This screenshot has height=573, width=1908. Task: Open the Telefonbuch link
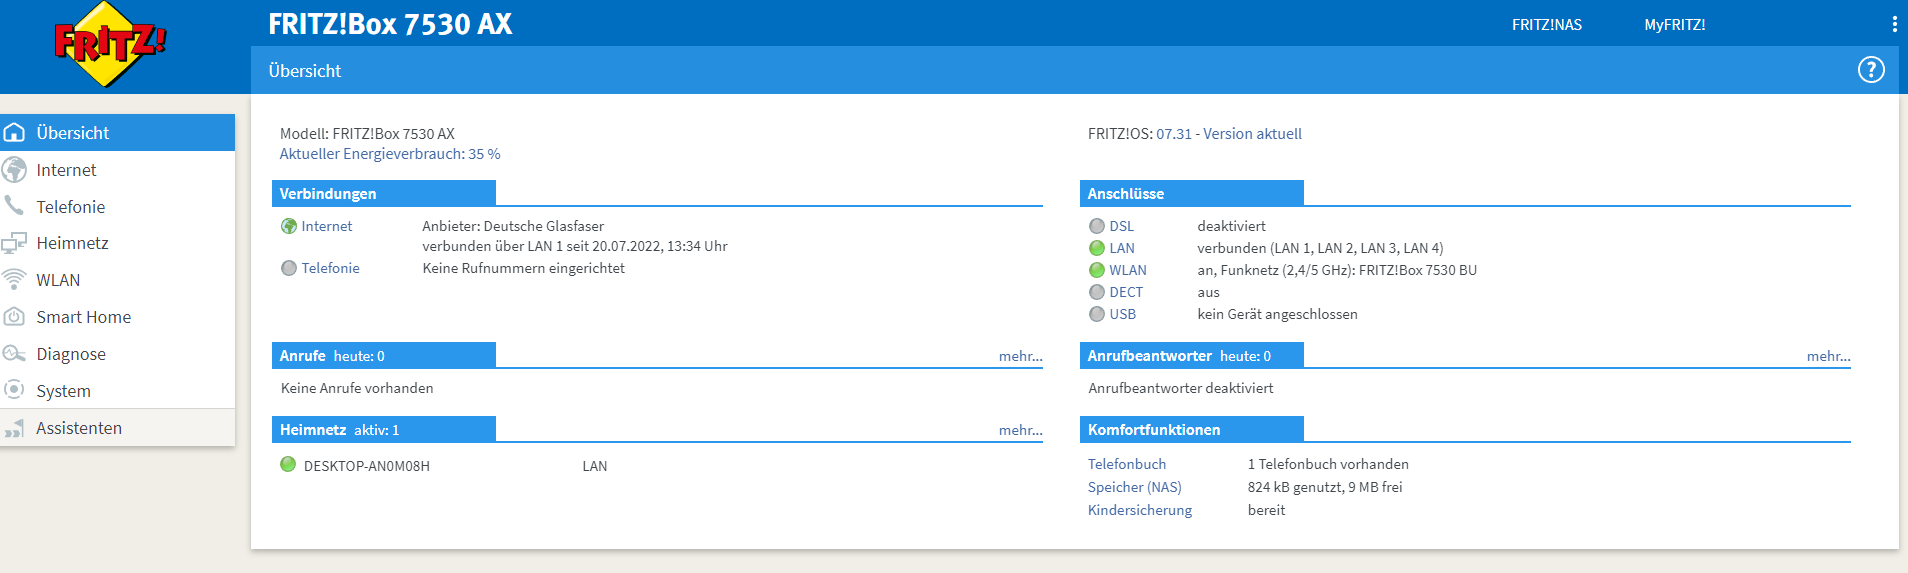click(1127, 464)
